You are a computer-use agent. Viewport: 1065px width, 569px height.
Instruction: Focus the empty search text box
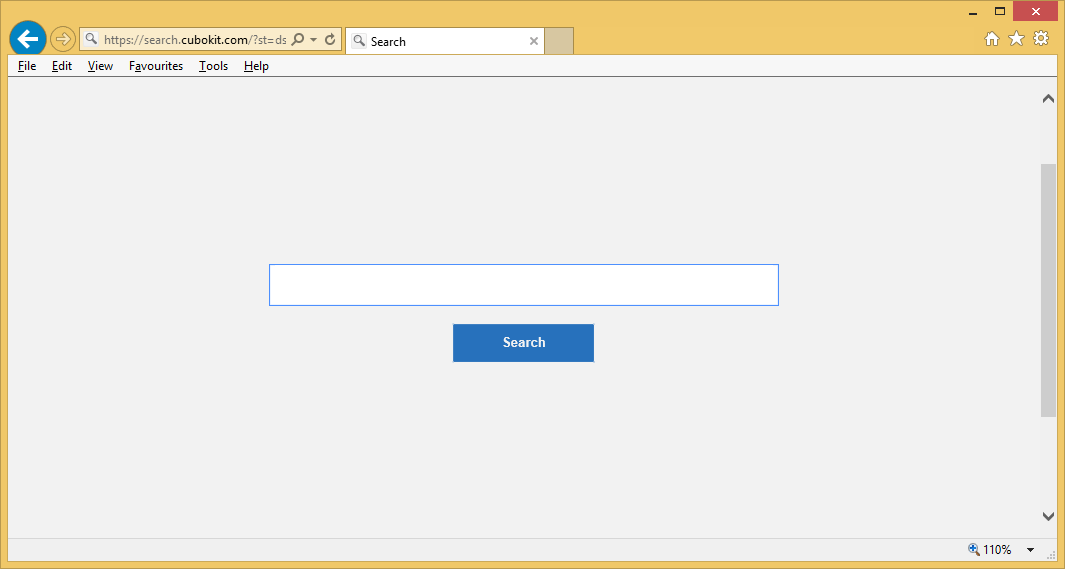(523, 285)
